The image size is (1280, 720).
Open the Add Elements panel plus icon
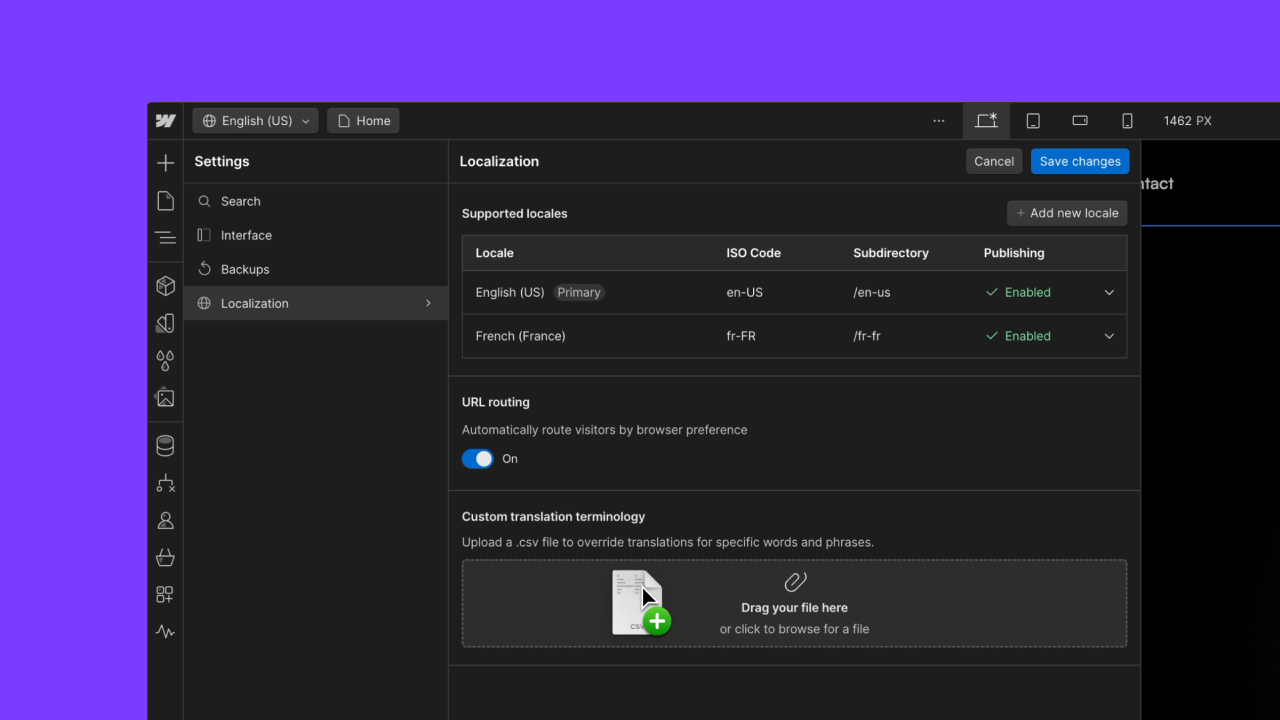[x=166, y=163]
